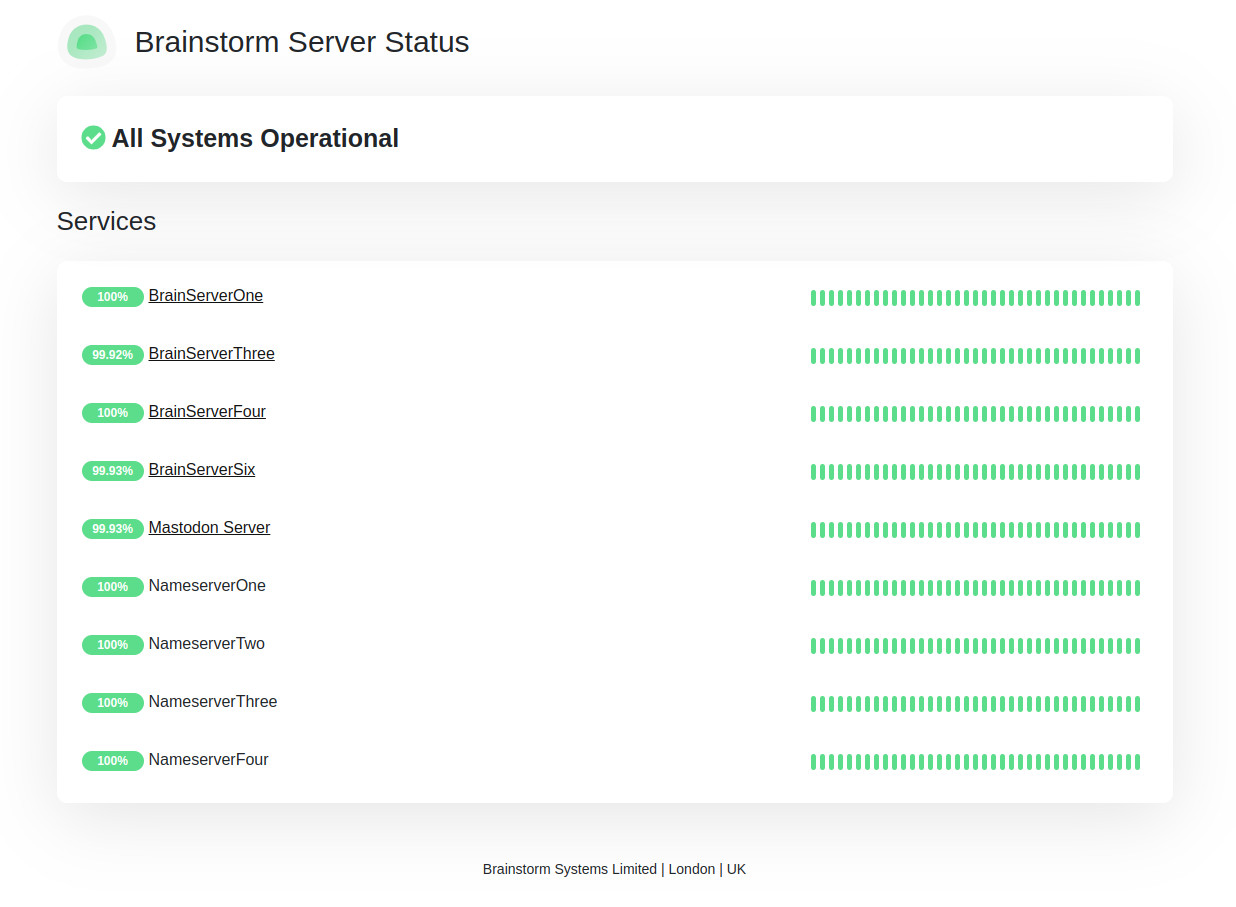Click the NameserverFour 100% uptime badge

113,761
